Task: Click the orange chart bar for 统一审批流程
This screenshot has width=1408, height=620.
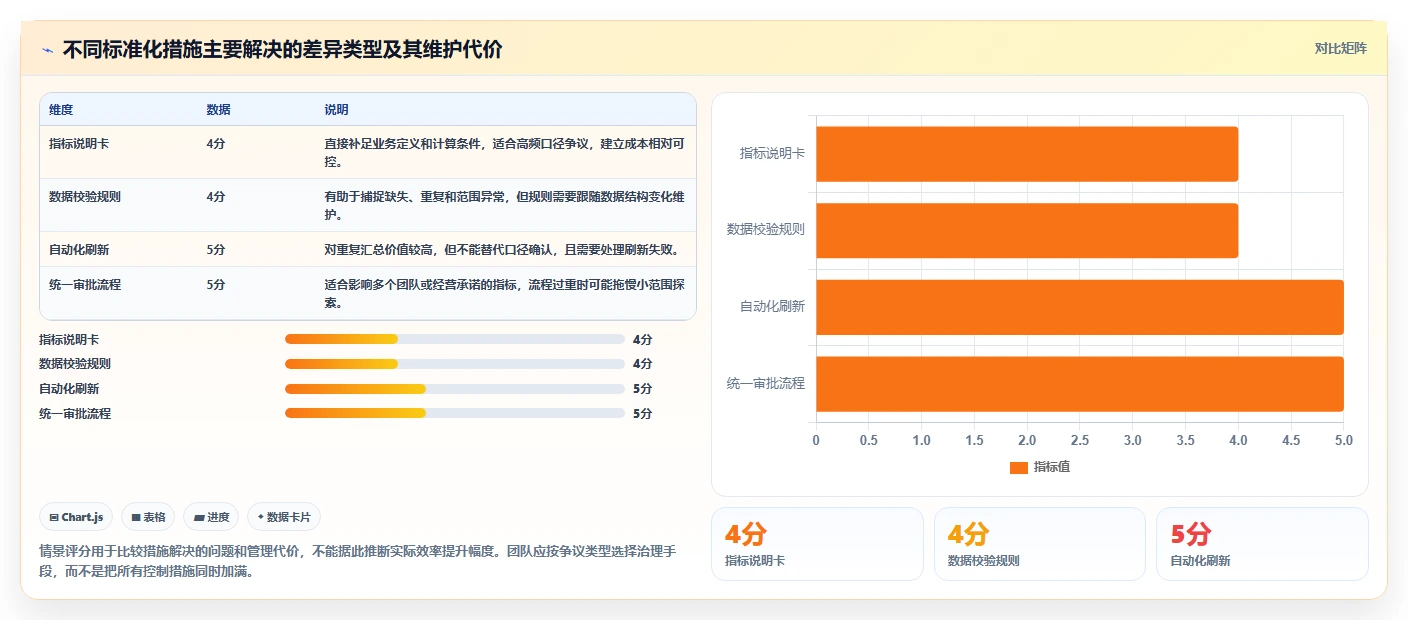Action: 1080,384
